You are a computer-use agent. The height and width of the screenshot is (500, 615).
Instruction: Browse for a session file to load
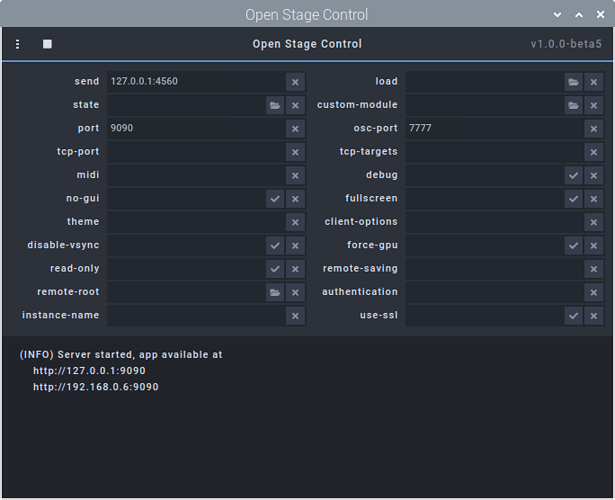point(573,82)
